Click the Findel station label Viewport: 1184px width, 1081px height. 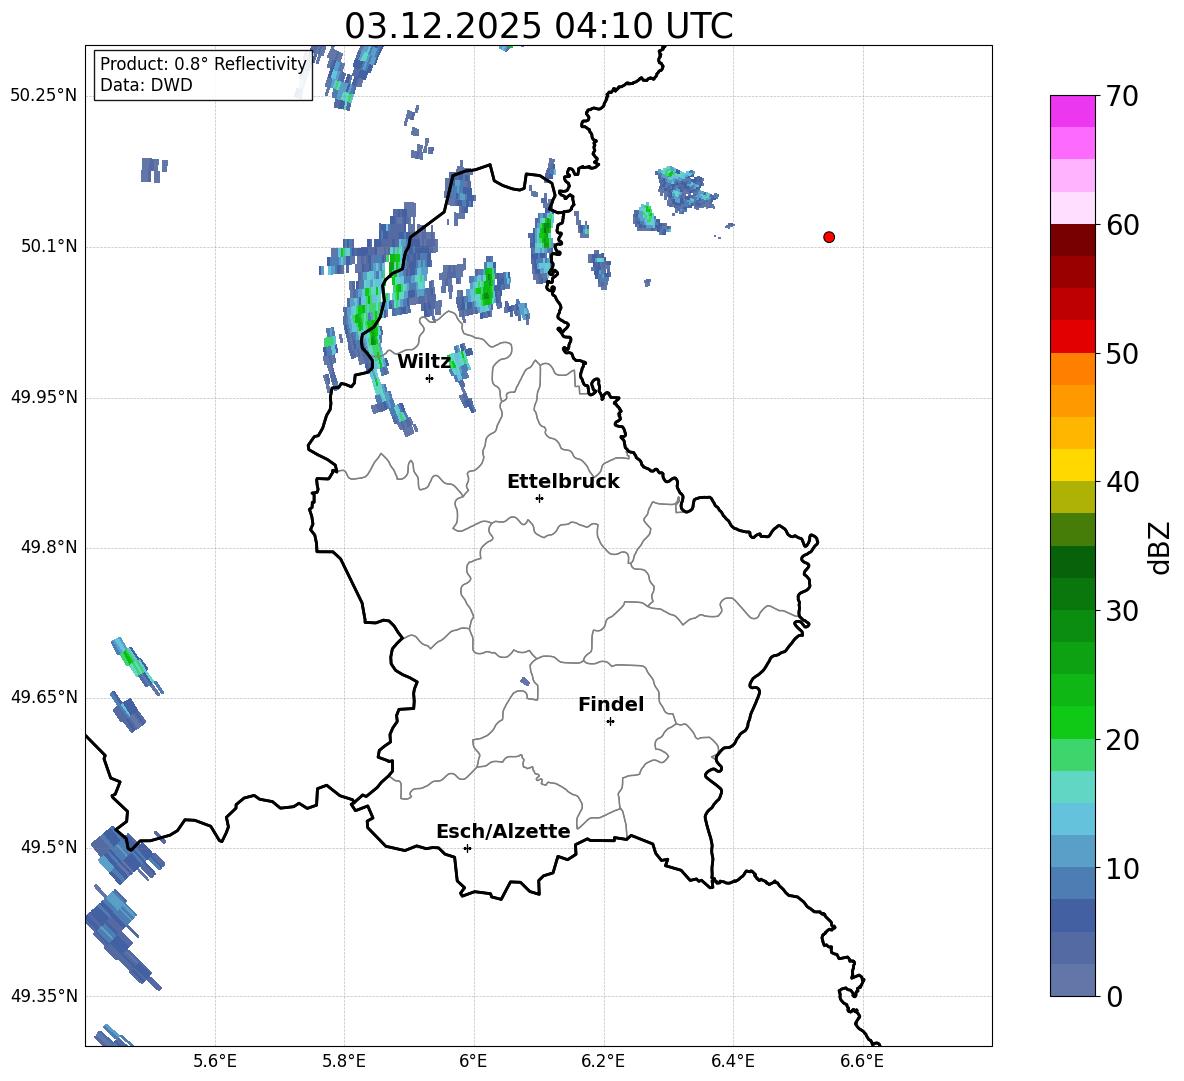pyautogui.click(x=611, y=704)
